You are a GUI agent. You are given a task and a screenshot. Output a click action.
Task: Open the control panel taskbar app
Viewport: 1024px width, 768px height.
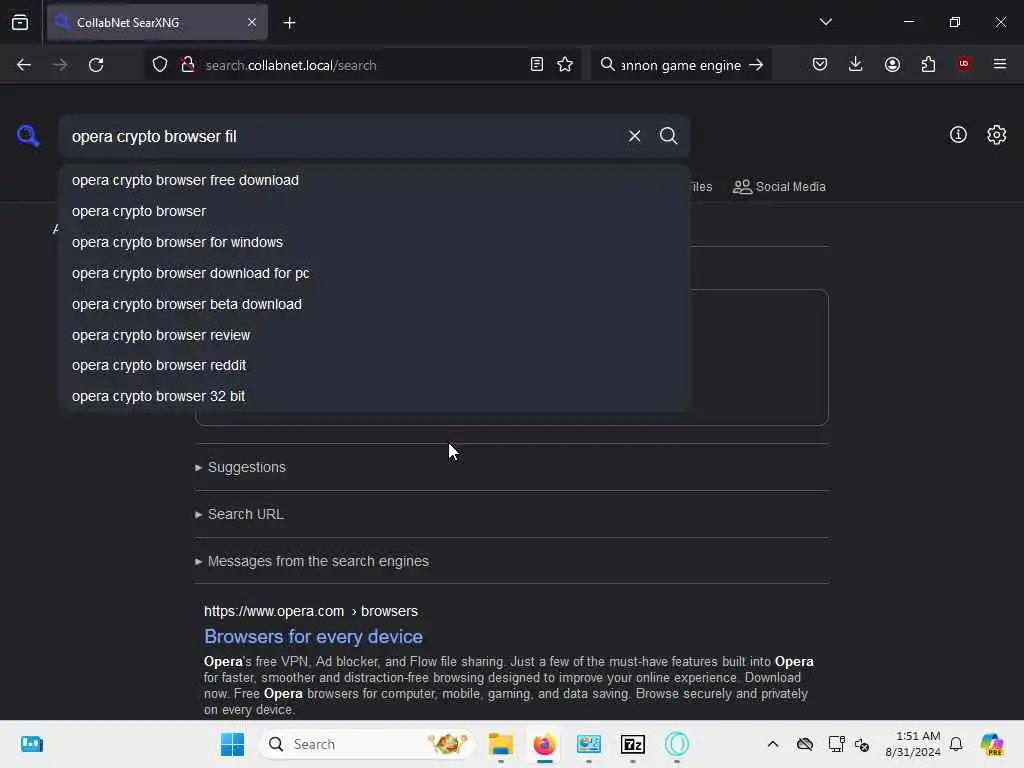pos(588,744)
